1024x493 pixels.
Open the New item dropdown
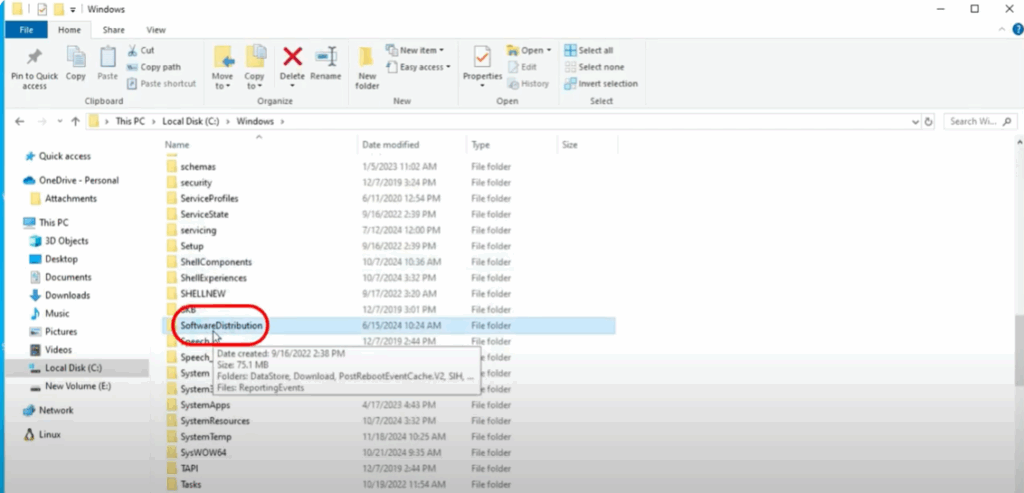pos(415,50)
